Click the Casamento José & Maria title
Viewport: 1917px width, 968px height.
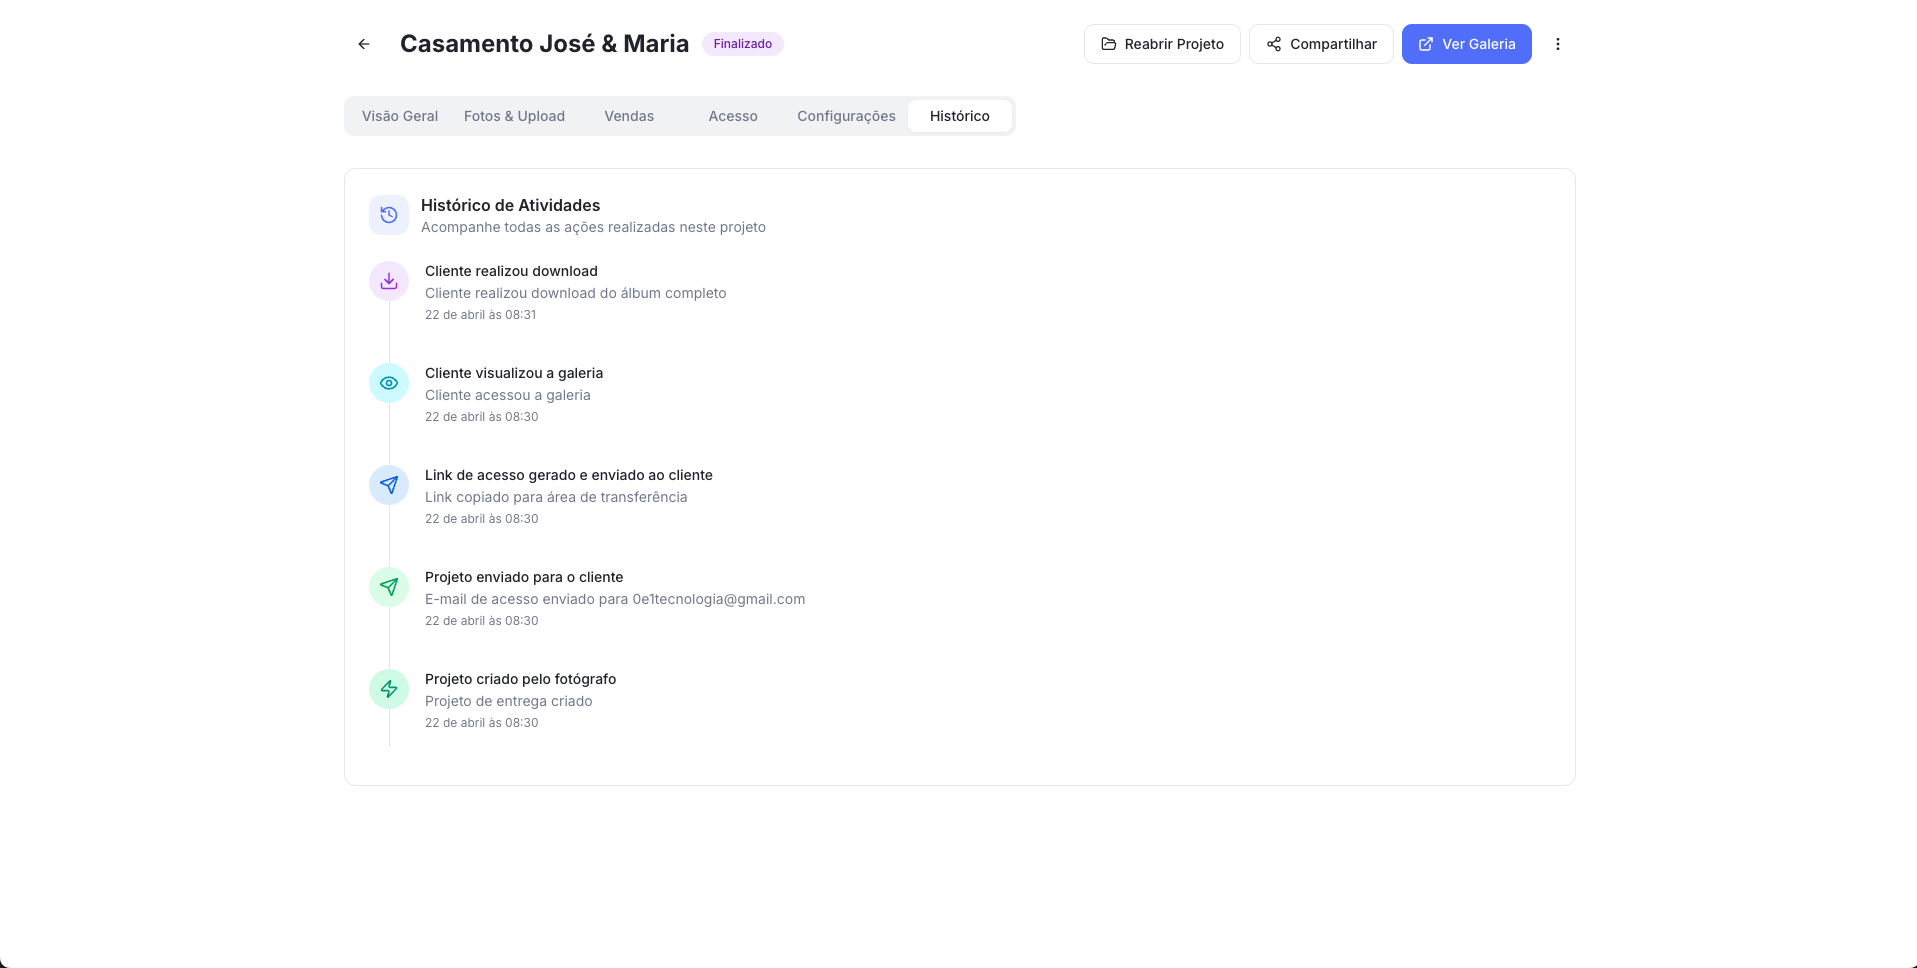click(544, 44)
